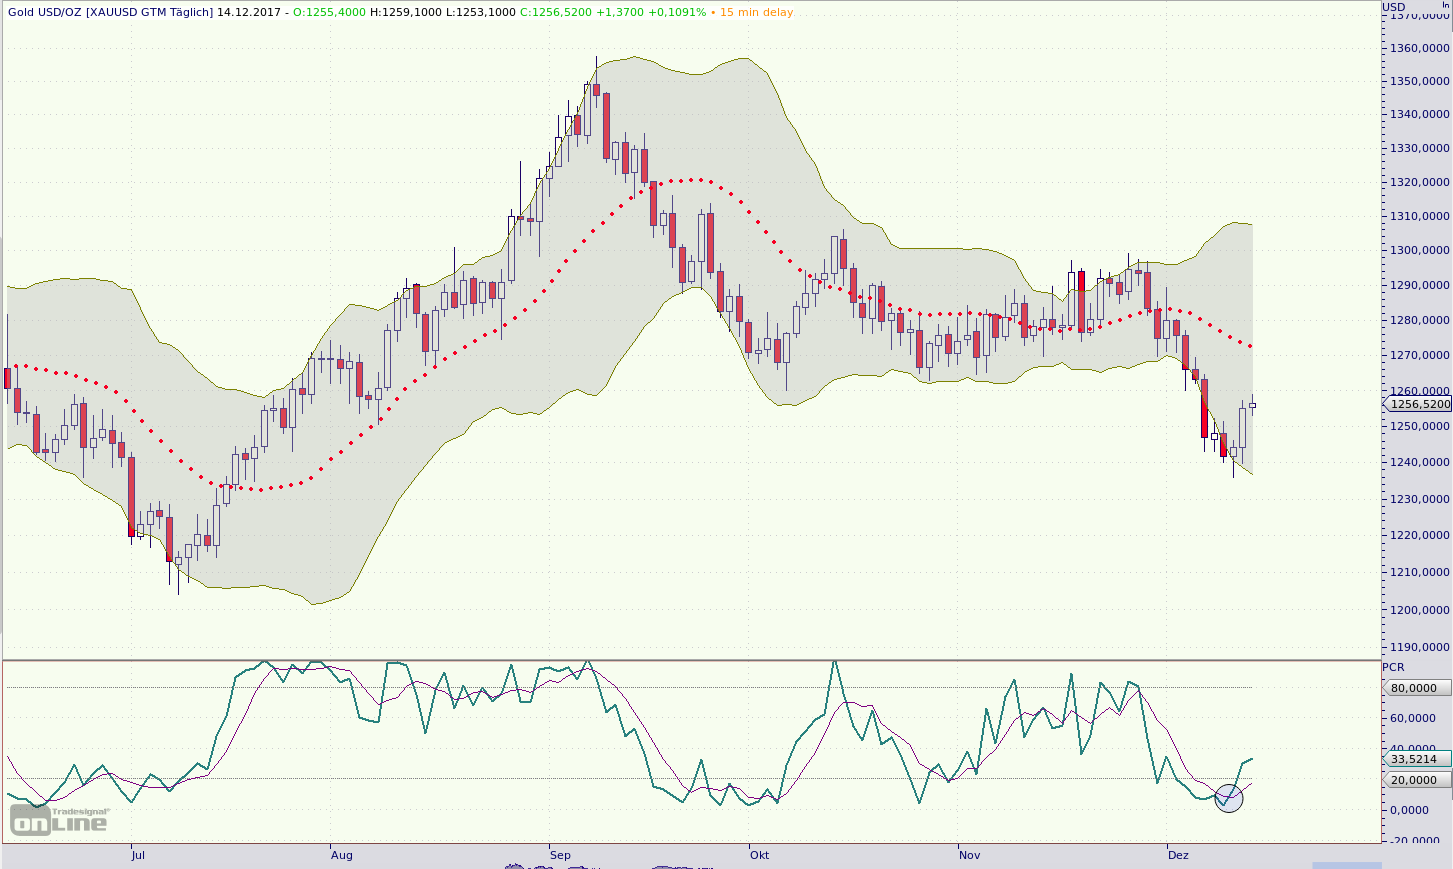Select the Nov label on time axis
The height and width of the screenshot is (869, 1453).
click(x=969, y=855)
